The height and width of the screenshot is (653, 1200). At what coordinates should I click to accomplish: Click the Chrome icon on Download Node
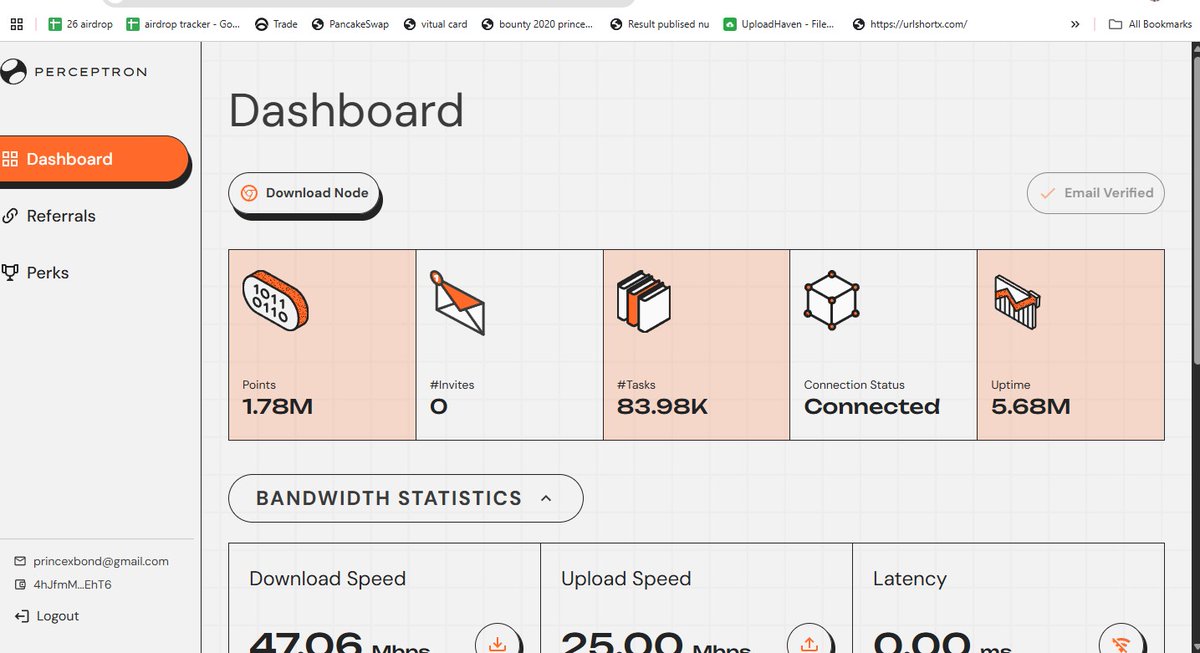(249, 193)
